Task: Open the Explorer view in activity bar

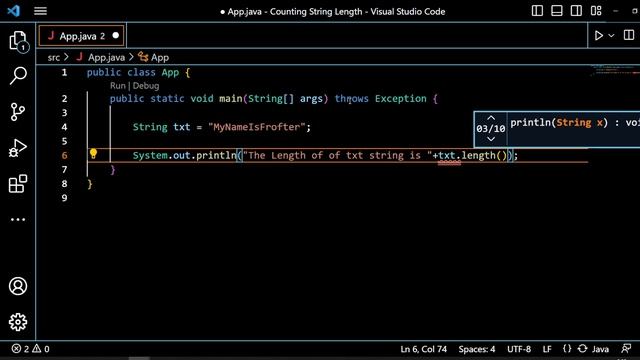Action: 18,41
